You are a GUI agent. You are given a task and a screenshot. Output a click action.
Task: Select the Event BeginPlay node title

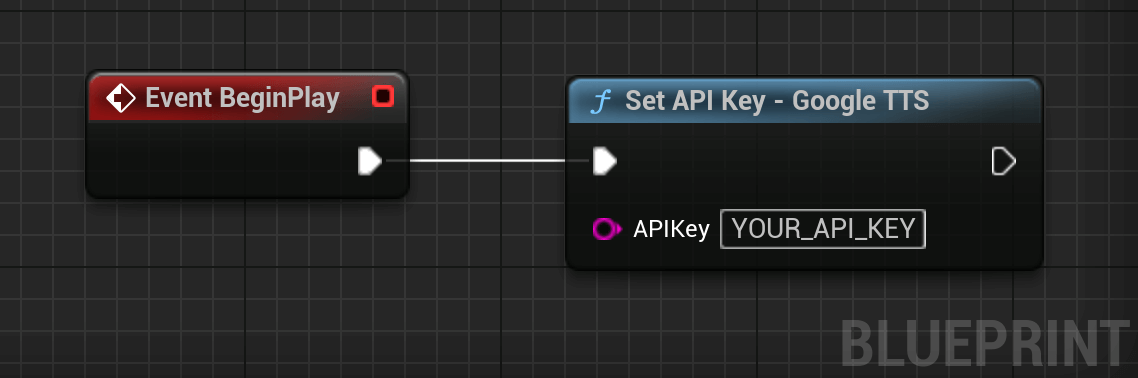(242, 98)
